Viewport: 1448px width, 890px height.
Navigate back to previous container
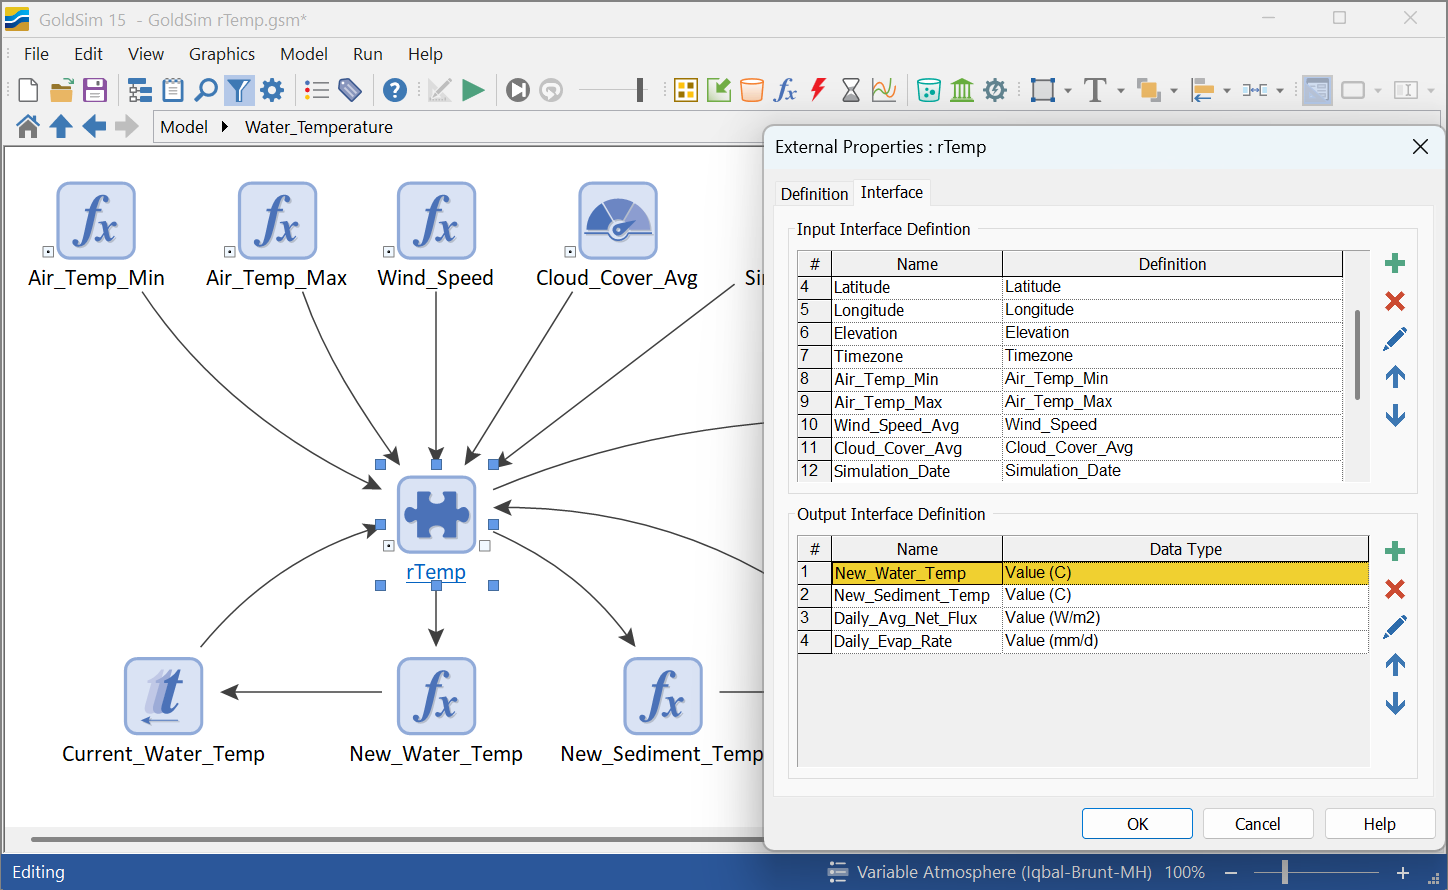point(94,126)
